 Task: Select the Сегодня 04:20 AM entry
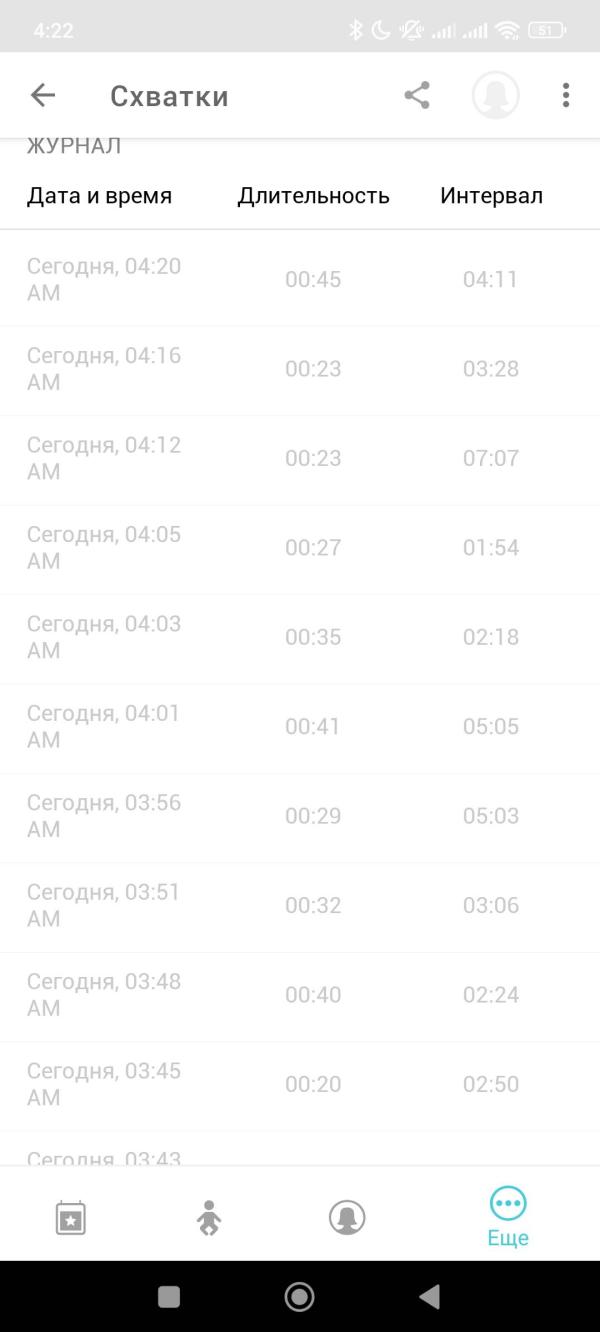tap(300, 279)
